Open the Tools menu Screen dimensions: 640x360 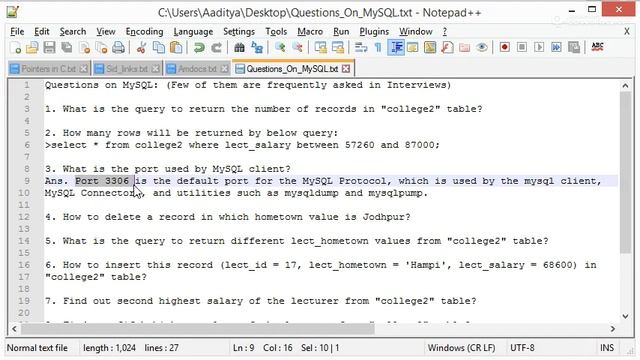[276, 31]
